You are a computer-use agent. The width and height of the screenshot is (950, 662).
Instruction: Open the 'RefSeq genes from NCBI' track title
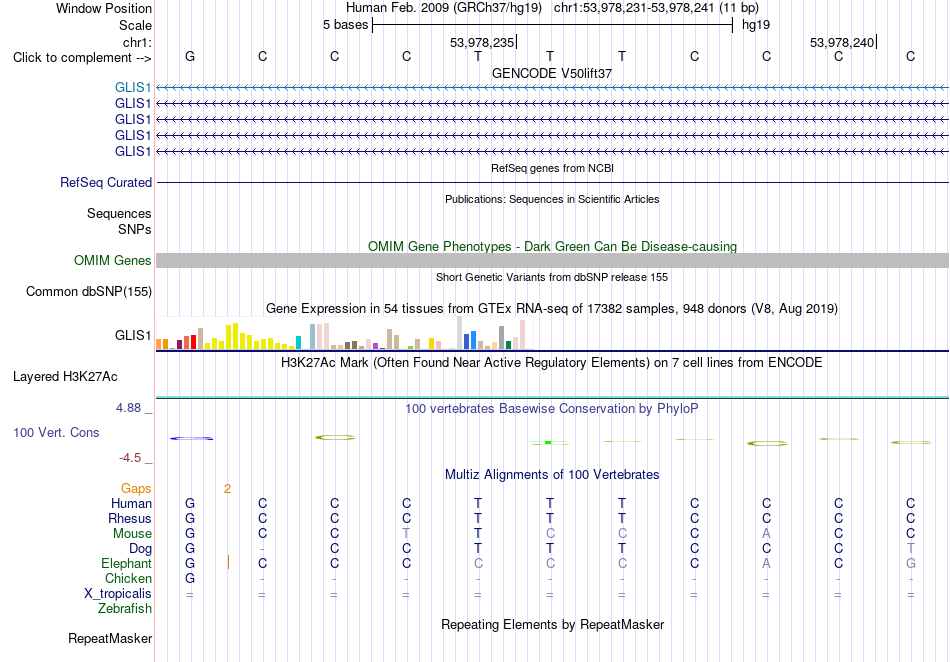[x=552, y=168]
